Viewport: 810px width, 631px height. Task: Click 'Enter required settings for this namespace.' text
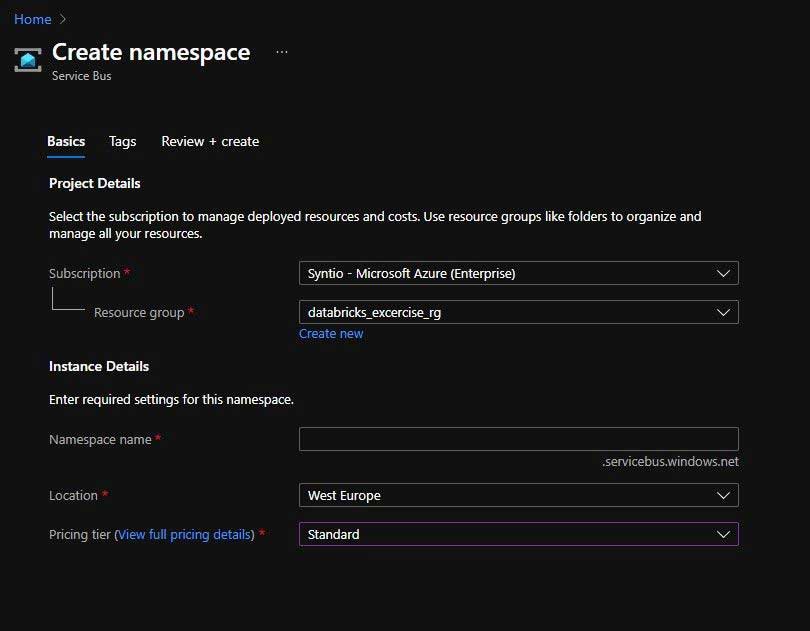(172, 399)
